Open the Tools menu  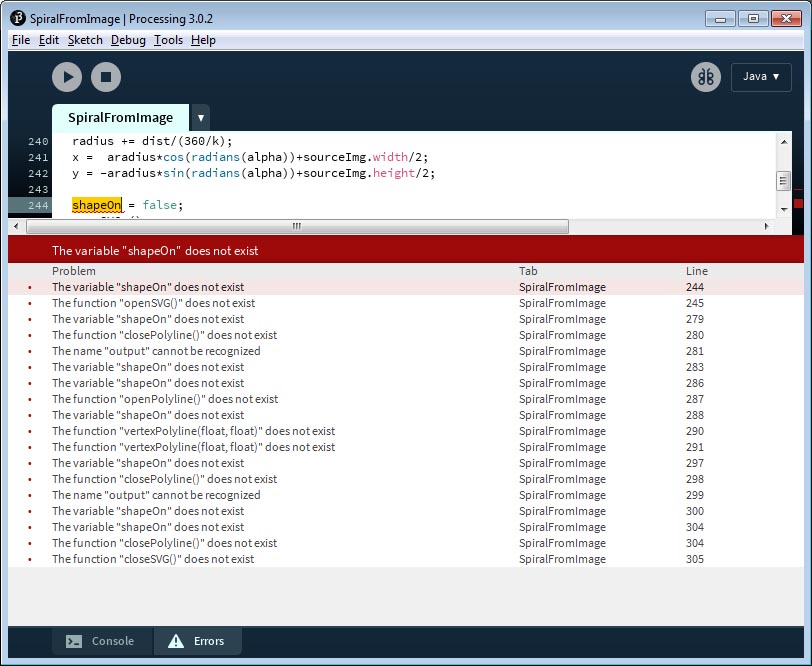coord(168,40)
